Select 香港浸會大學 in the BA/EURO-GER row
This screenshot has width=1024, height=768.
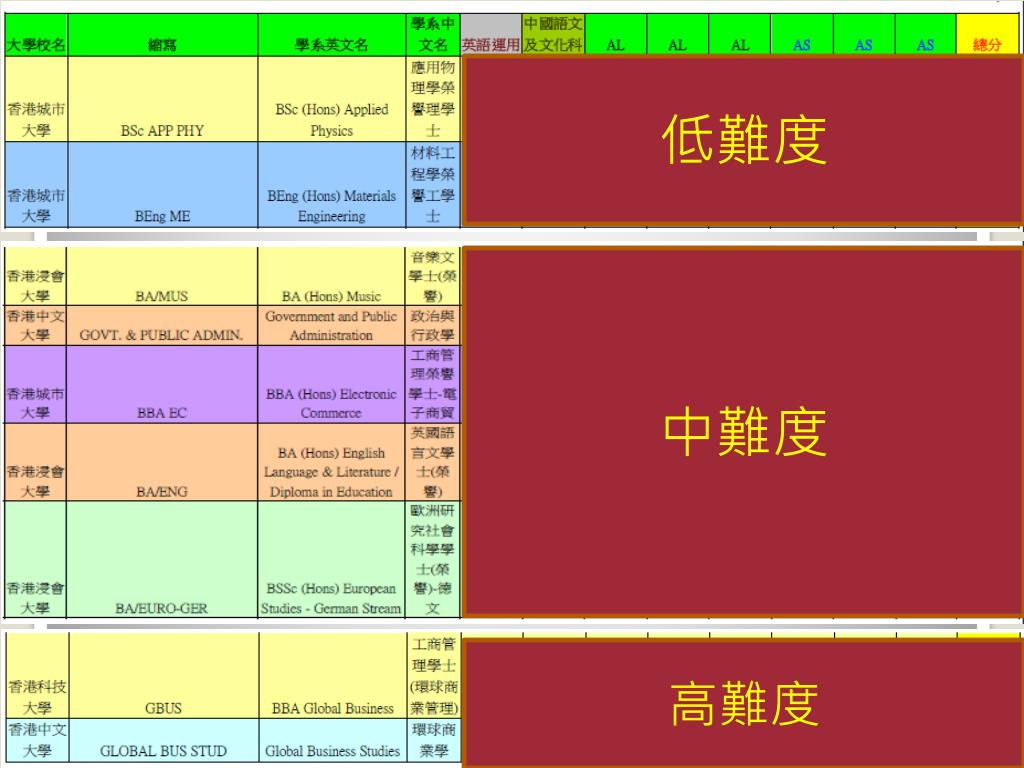point(35,559)
